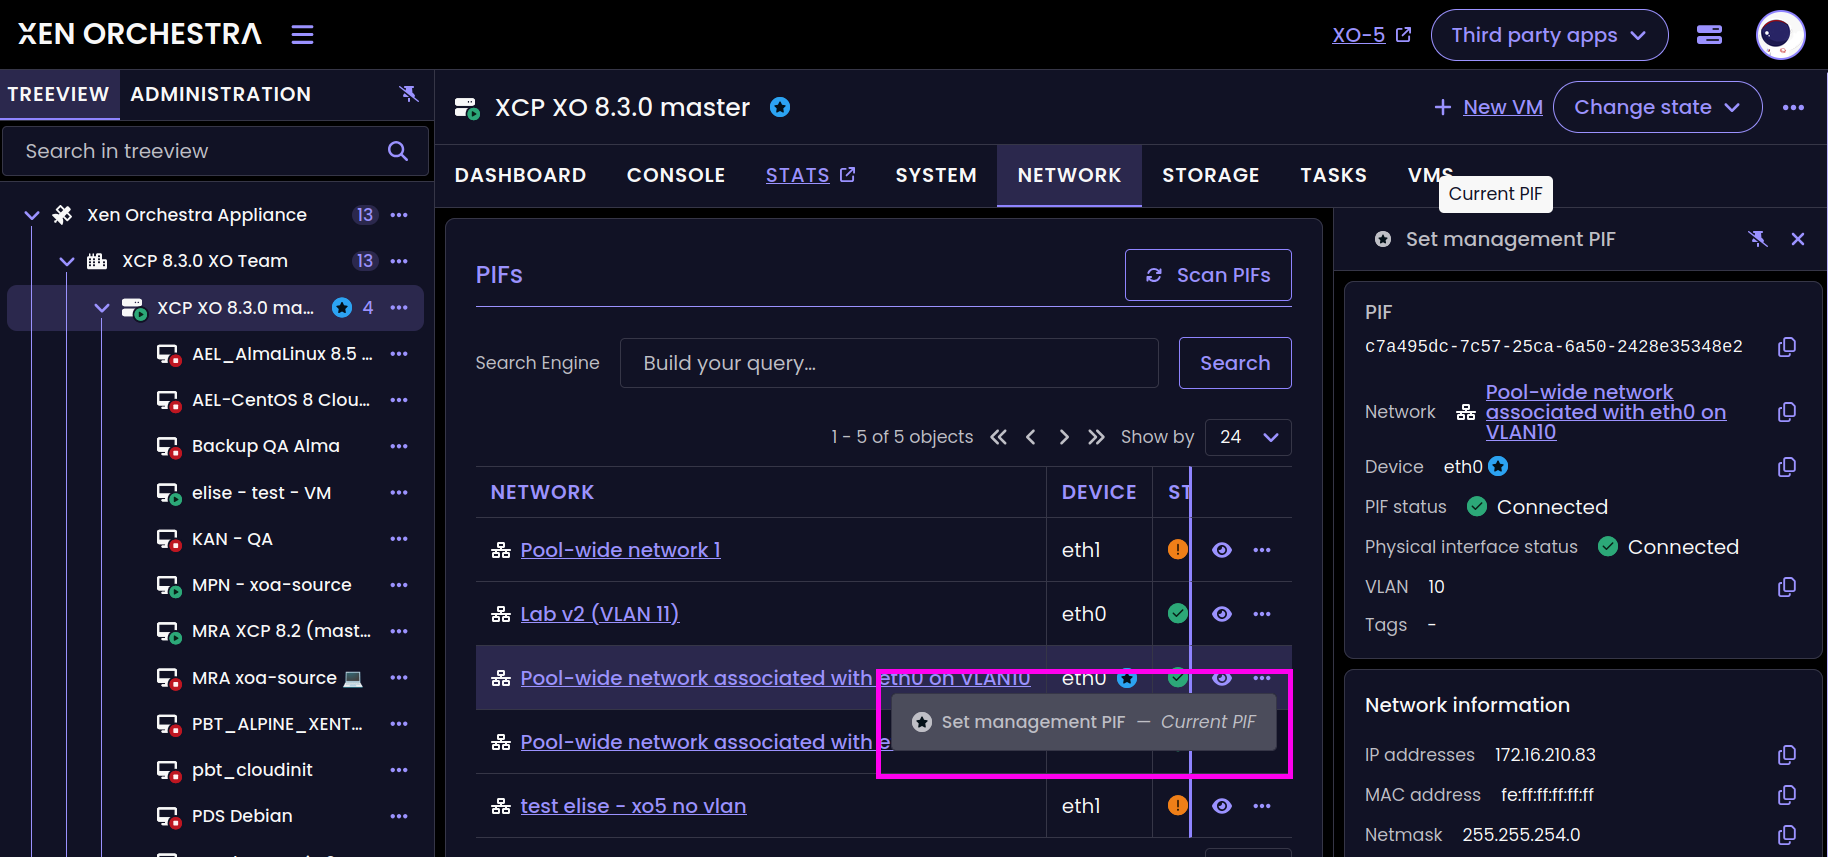
Task: Click the tasks server icon in header
Action: pyautogui.click(x=1709, y=35)
